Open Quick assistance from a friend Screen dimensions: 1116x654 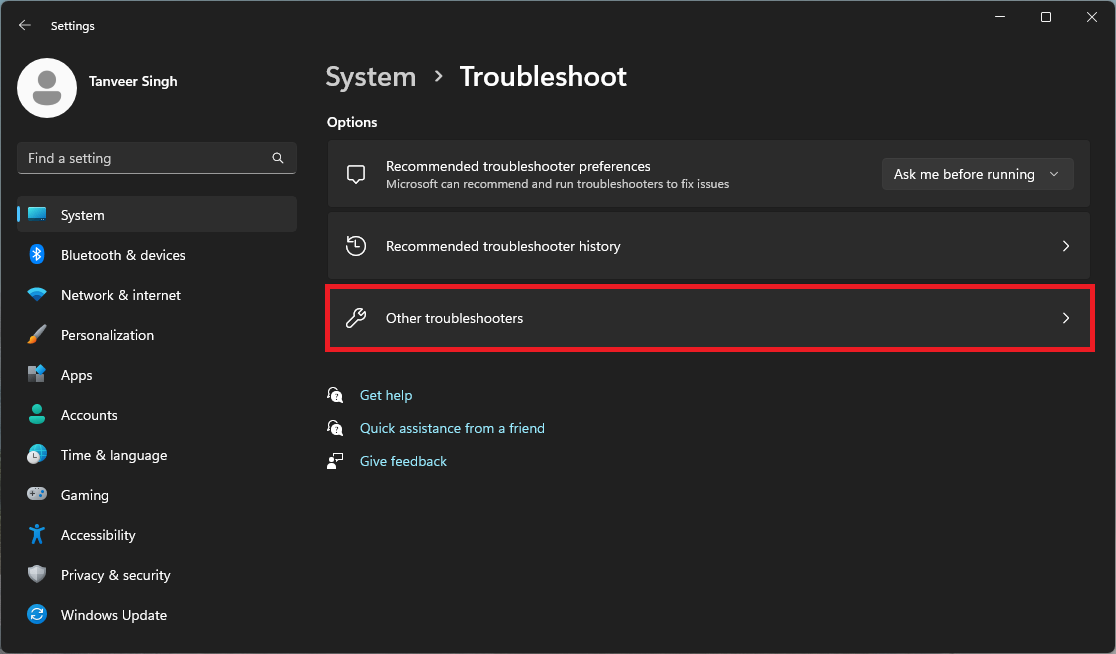click(x=452, y=428)
